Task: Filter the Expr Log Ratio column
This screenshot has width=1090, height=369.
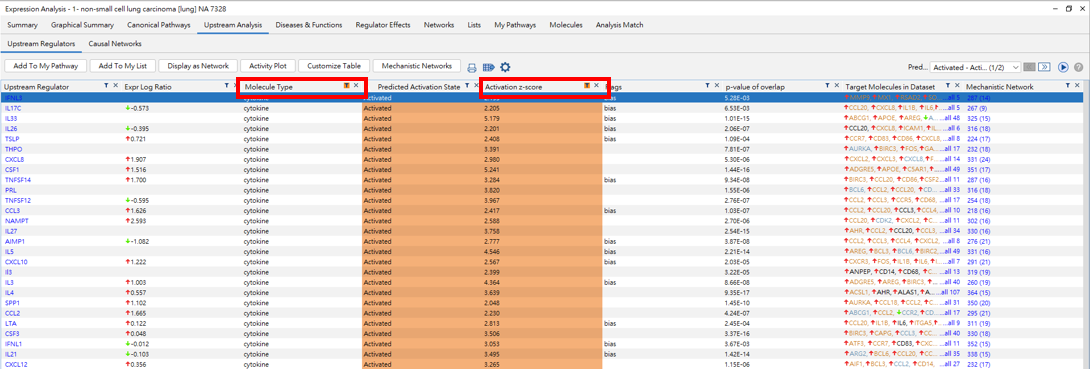Action: tap(227, 85)
